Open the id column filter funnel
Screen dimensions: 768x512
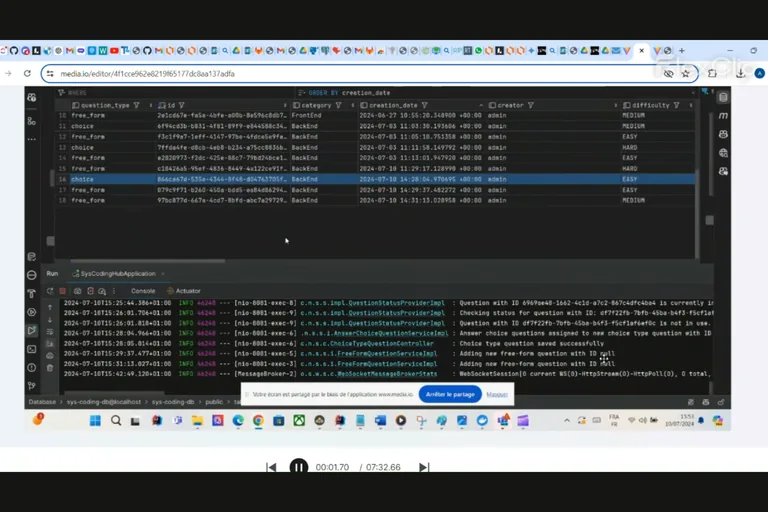point(182,105)
